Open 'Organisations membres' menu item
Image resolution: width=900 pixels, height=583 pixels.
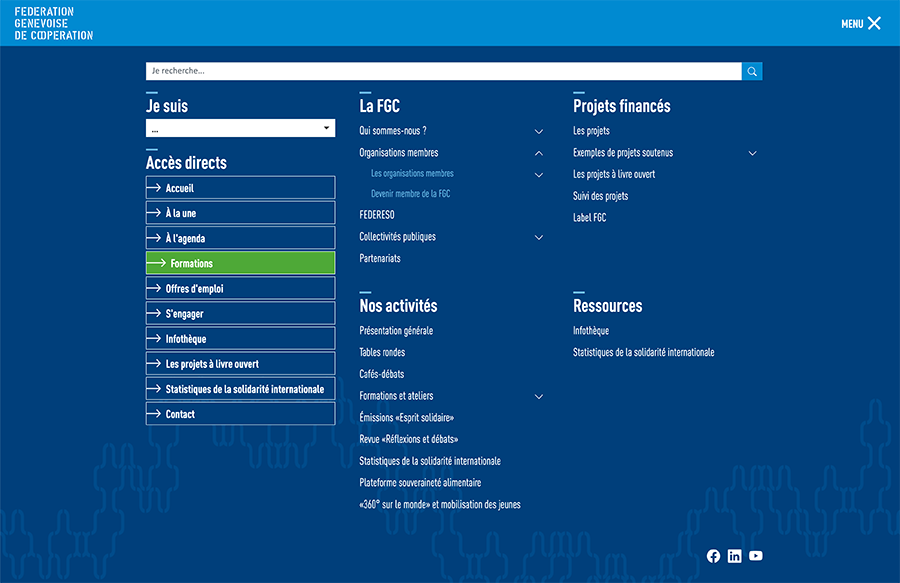[x=398, y=153]
